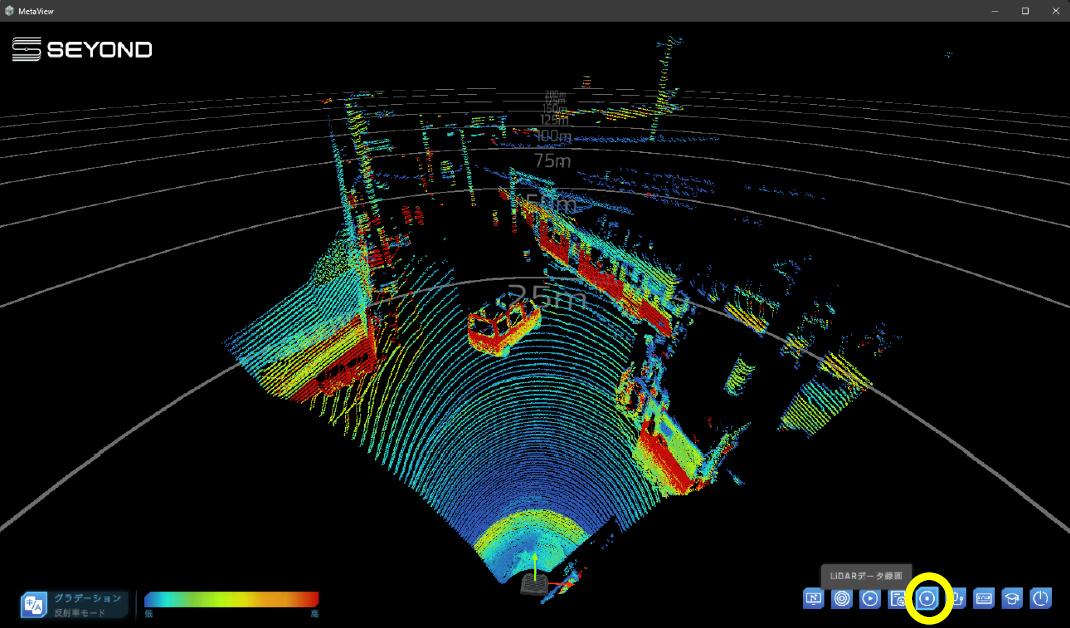Click the power button icon
1070x628 pixels.
tap(1041, 598)
